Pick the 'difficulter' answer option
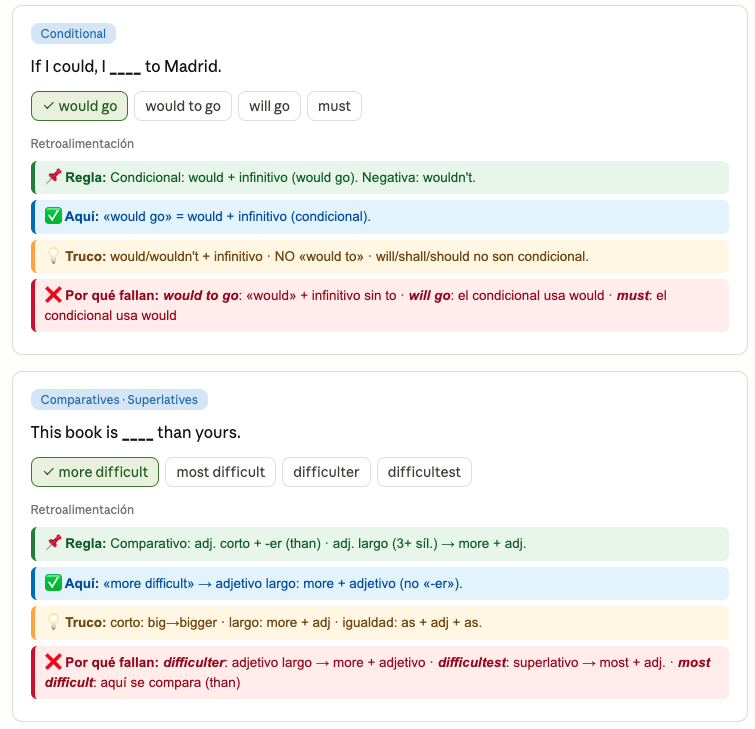 pyautogui.click(x=326, y=472)
